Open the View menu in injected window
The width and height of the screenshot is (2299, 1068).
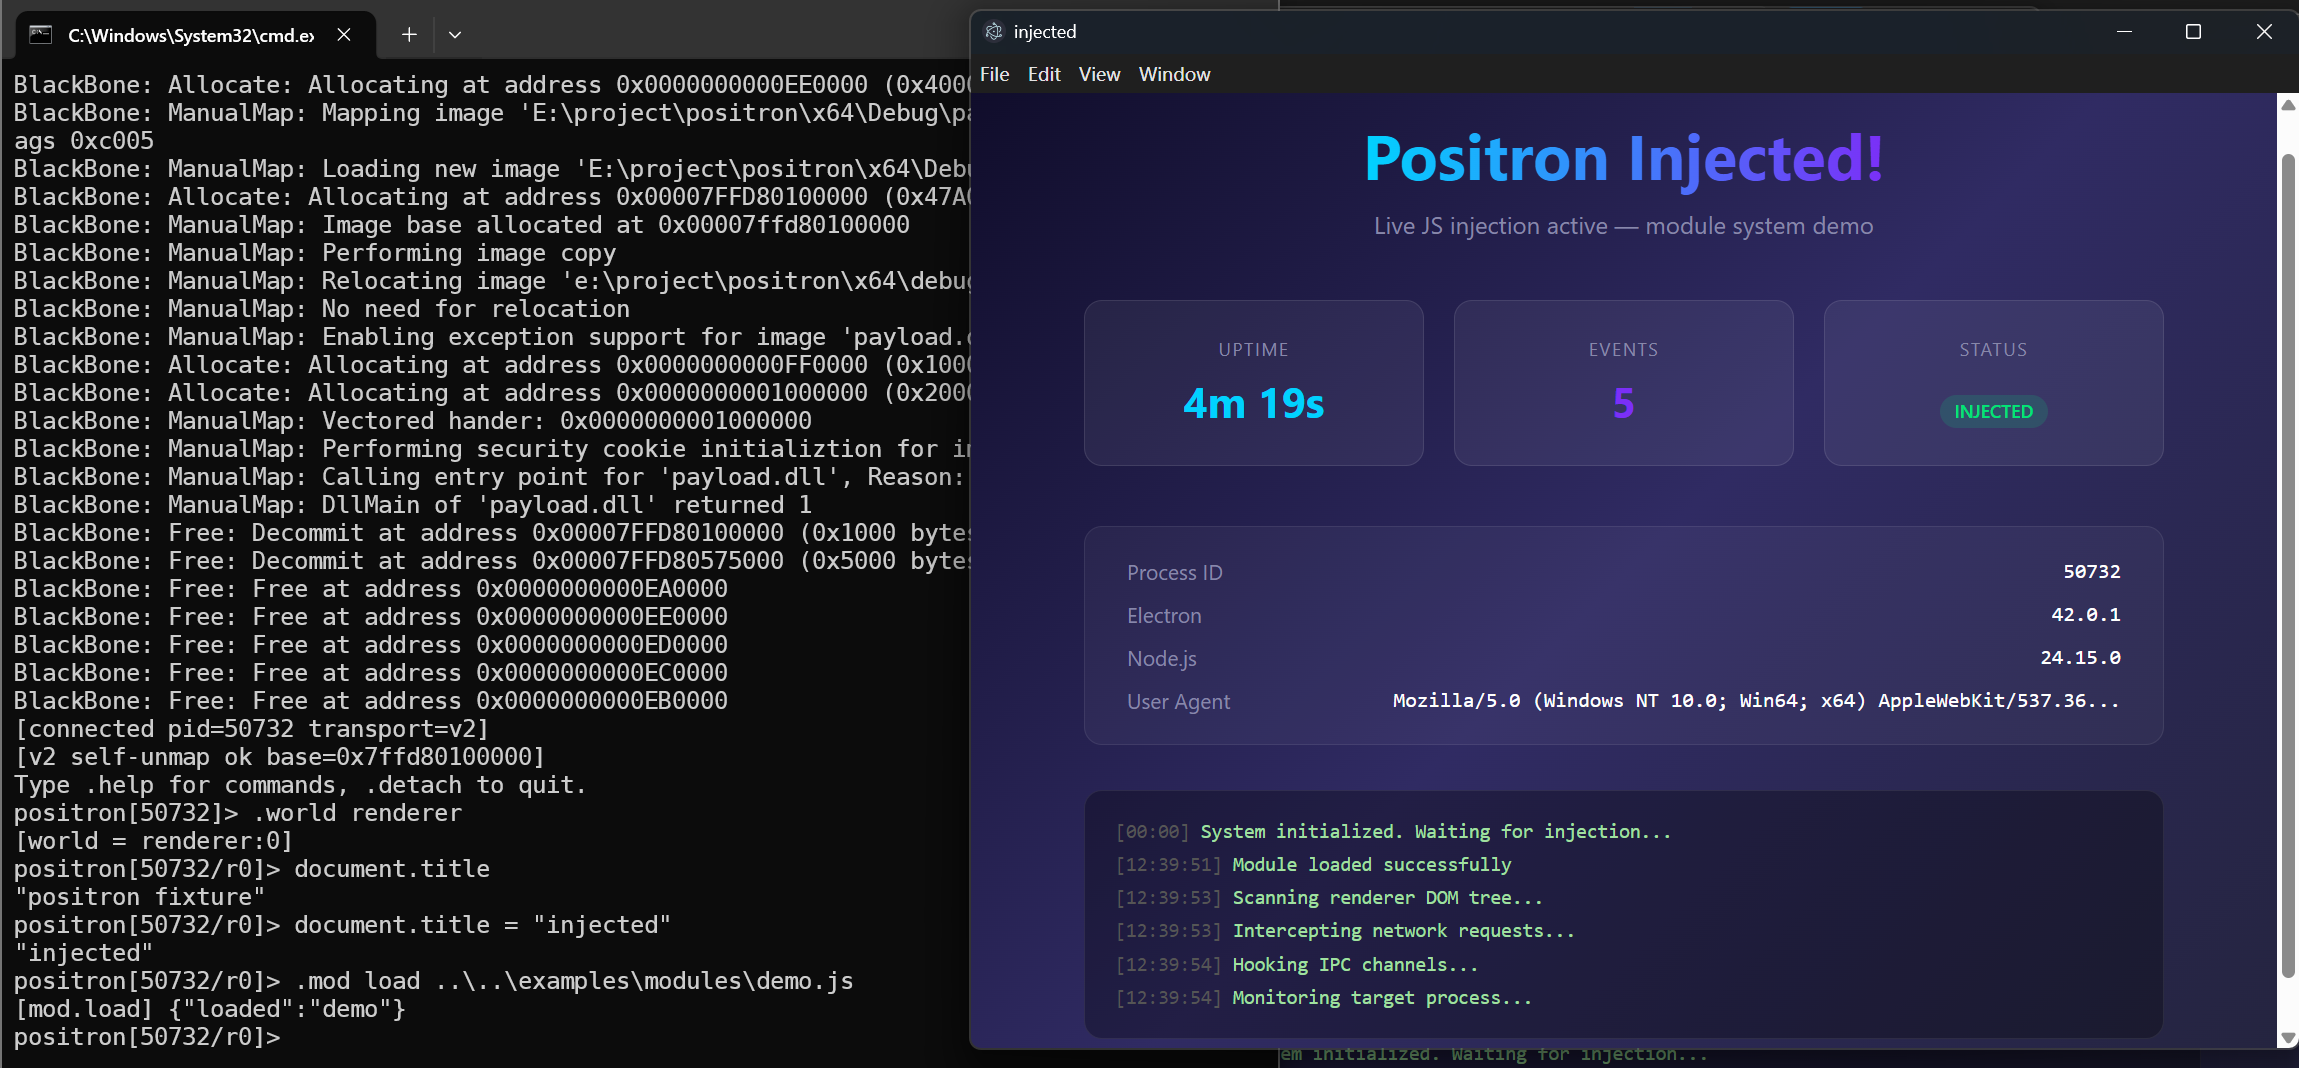[x=1099, y=74]
